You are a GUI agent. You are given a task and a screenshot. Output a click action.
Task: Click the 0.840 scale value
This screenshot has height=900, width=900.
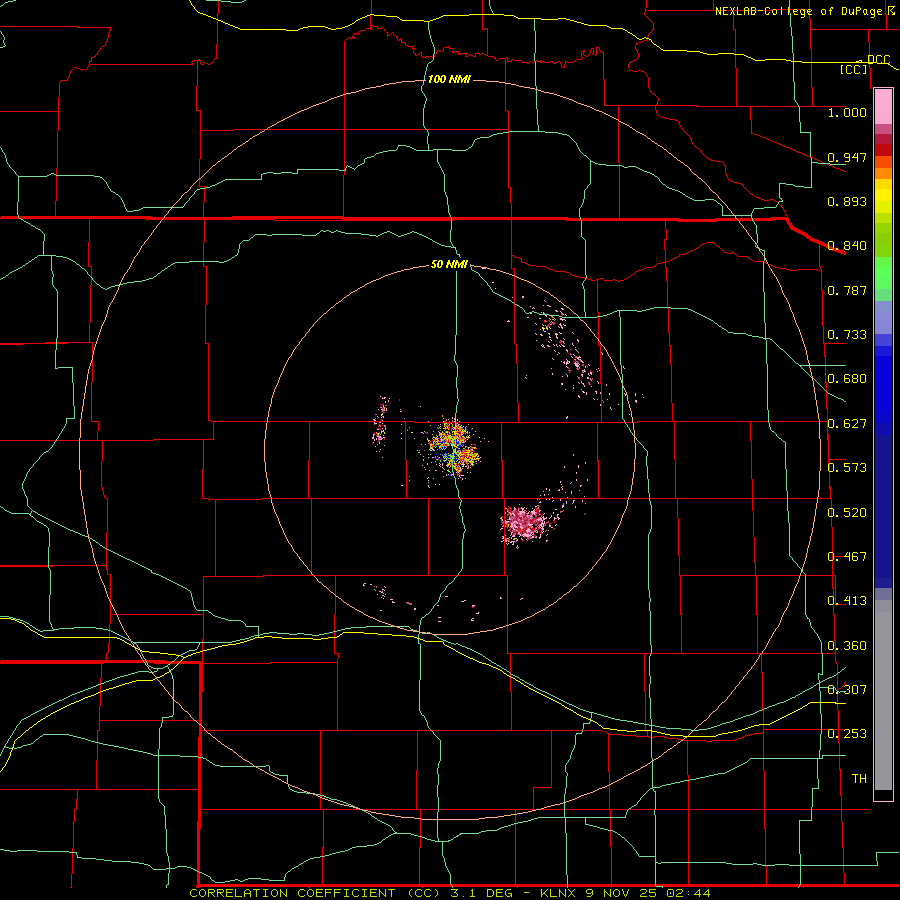[847, 246]
